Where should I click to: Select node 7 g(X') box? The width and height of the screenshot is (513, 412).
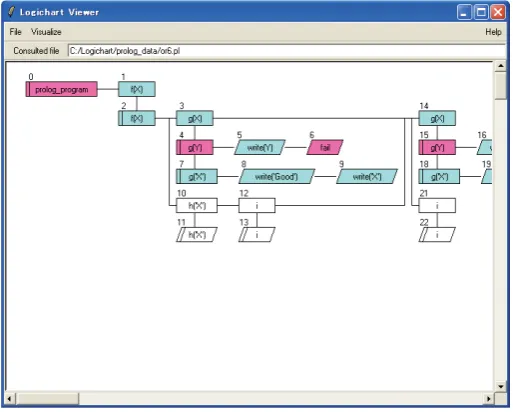click(197, 176)
